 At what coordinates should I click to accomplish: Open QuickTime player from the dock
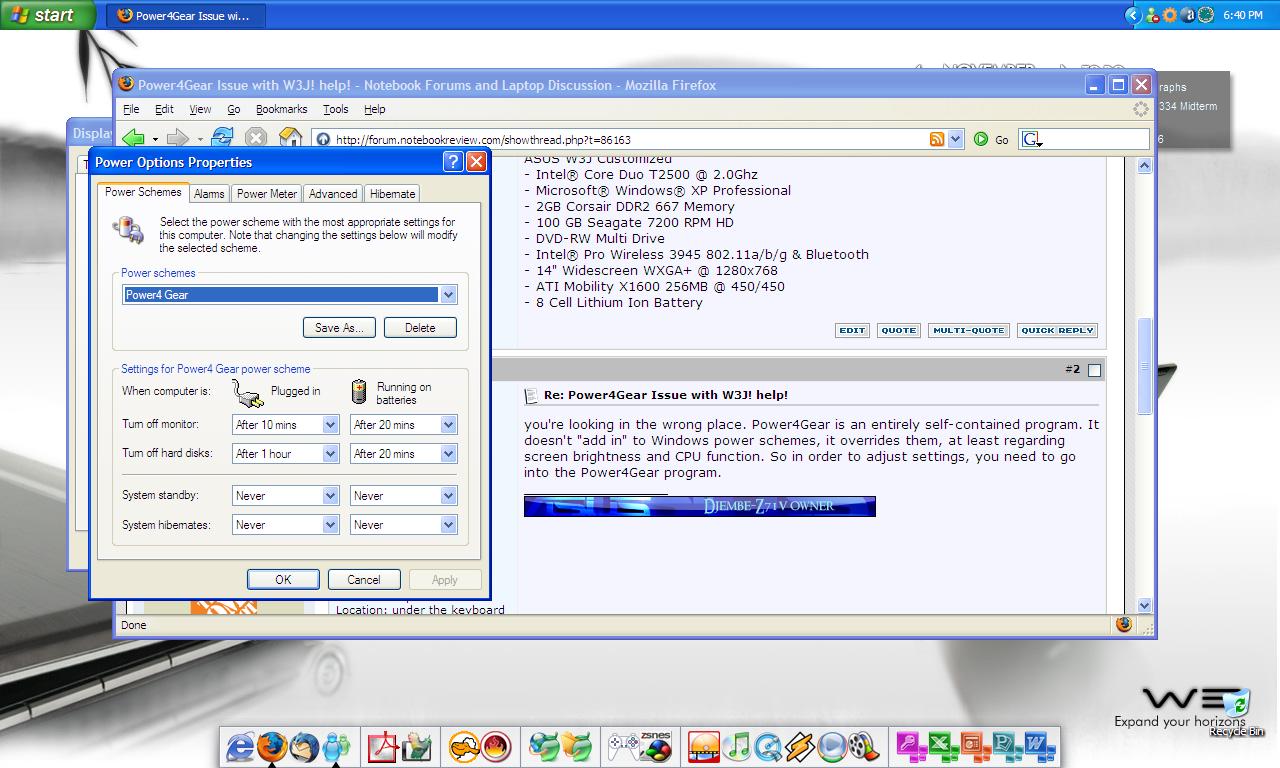pos(768,746)
